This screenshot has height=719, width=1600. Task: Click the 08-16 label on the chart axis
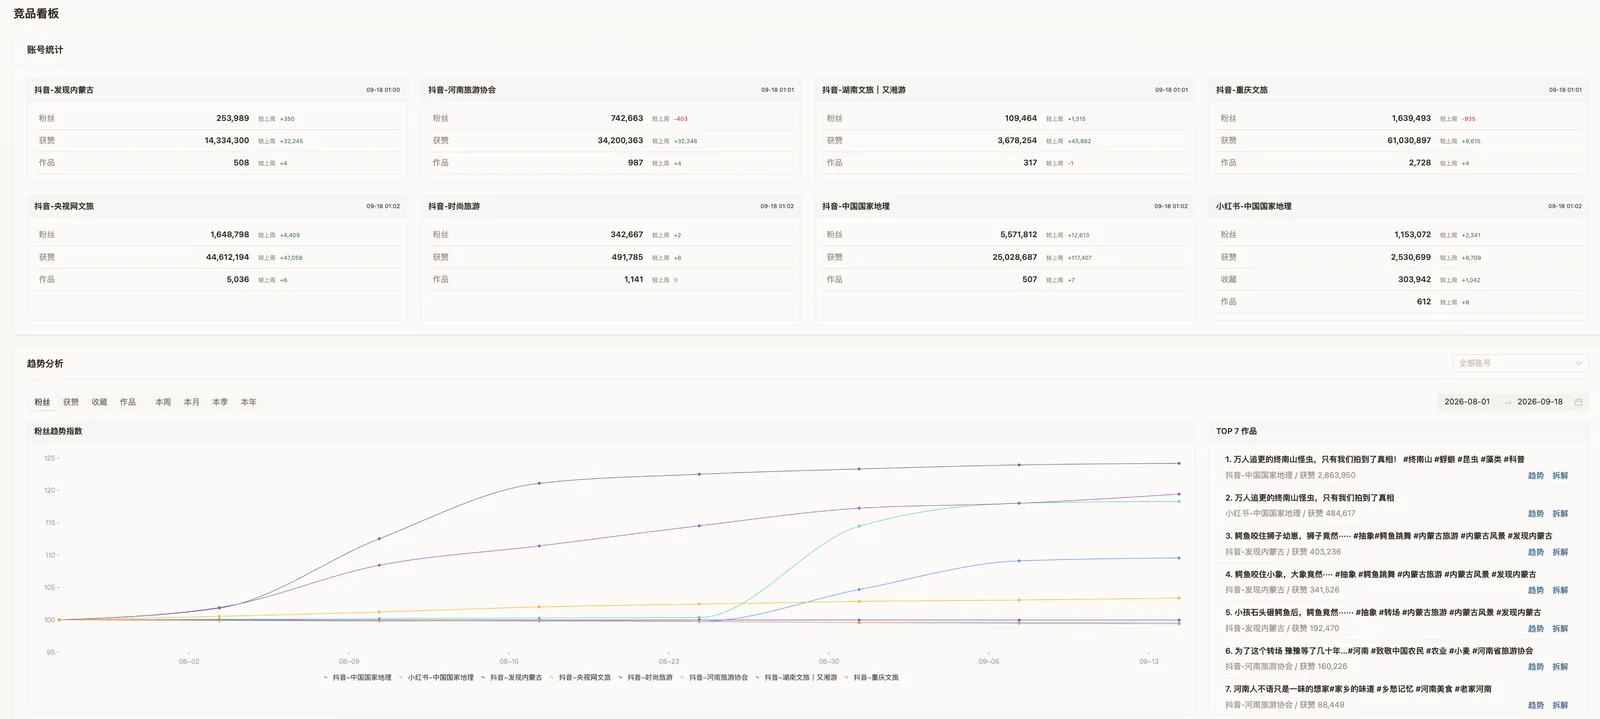tap(509, 661)
